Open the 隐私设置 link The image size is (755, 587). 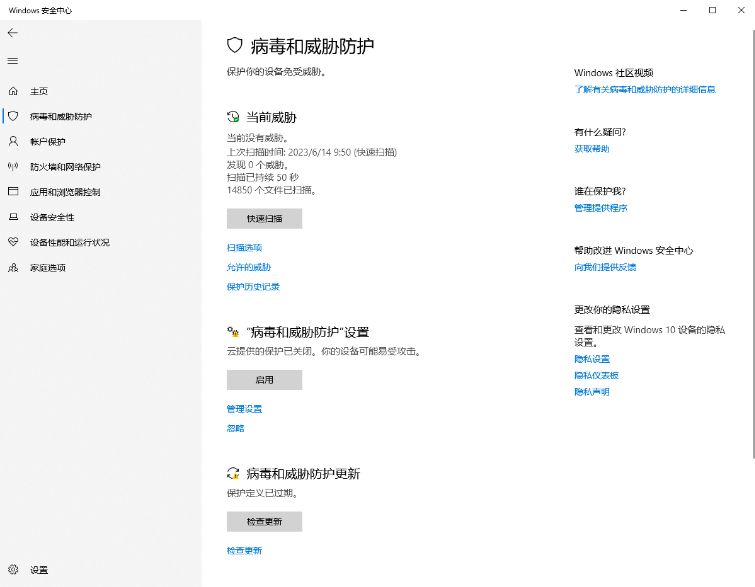click(592, 359)
